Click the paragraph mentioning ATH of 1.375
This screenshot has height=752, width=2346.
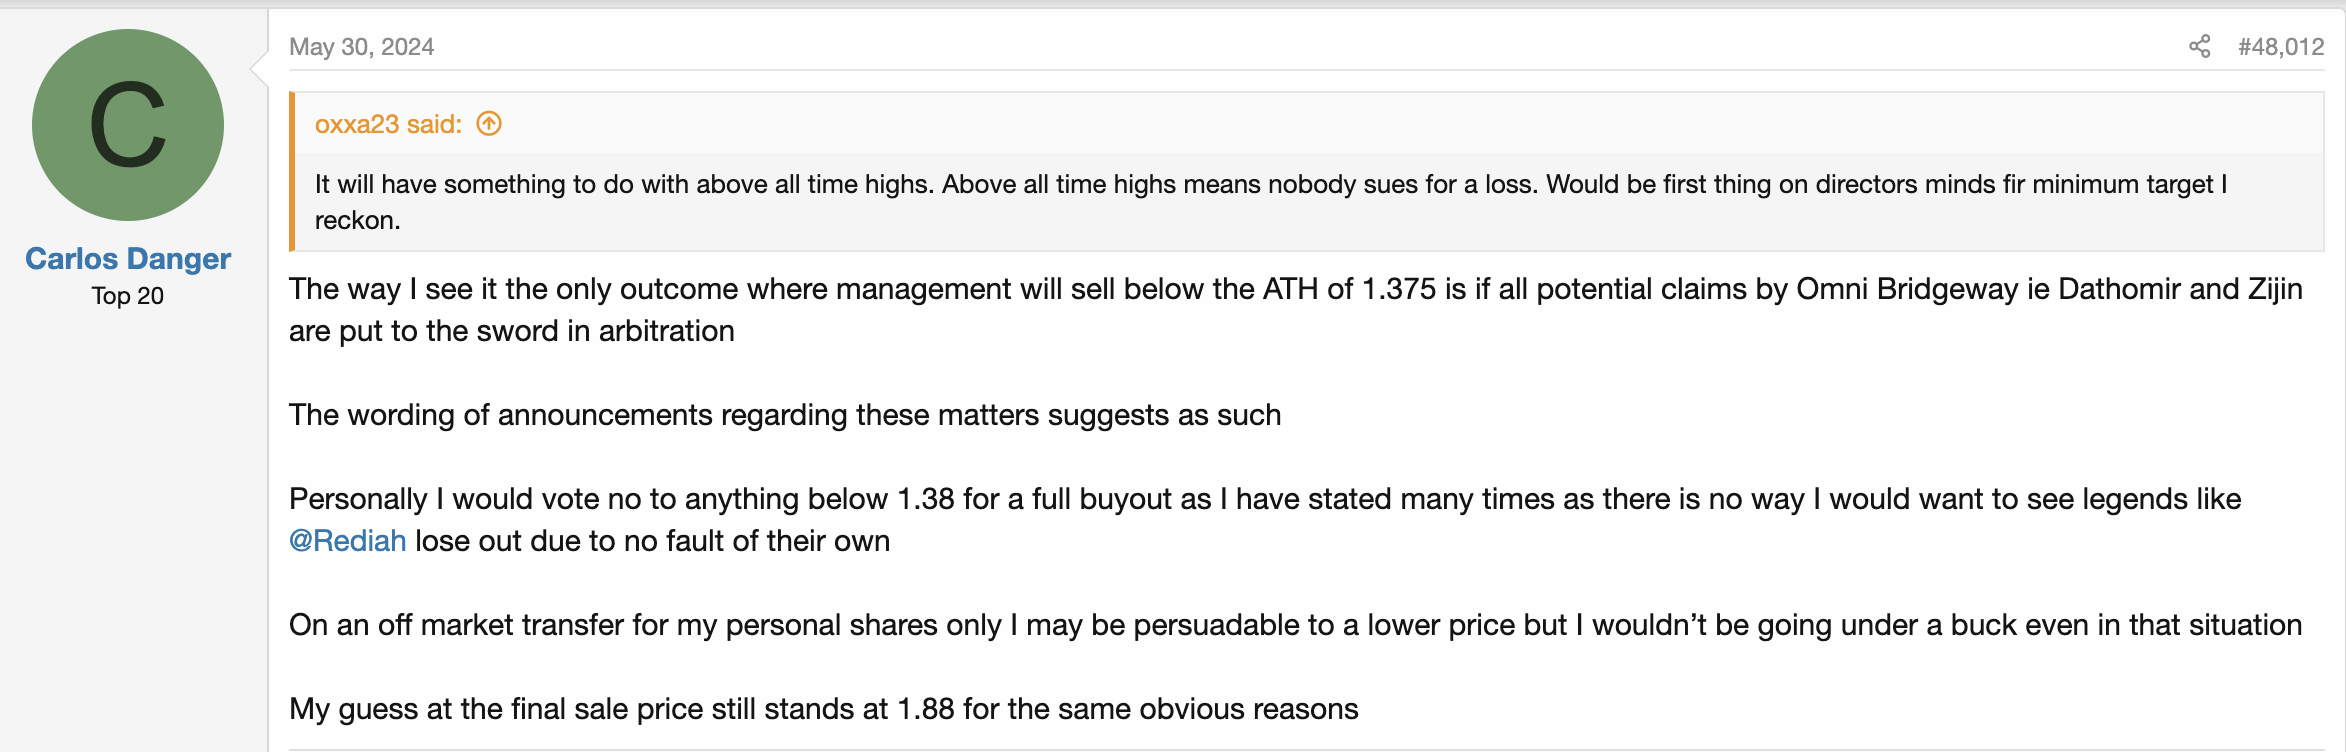(x=1296, y=310)
